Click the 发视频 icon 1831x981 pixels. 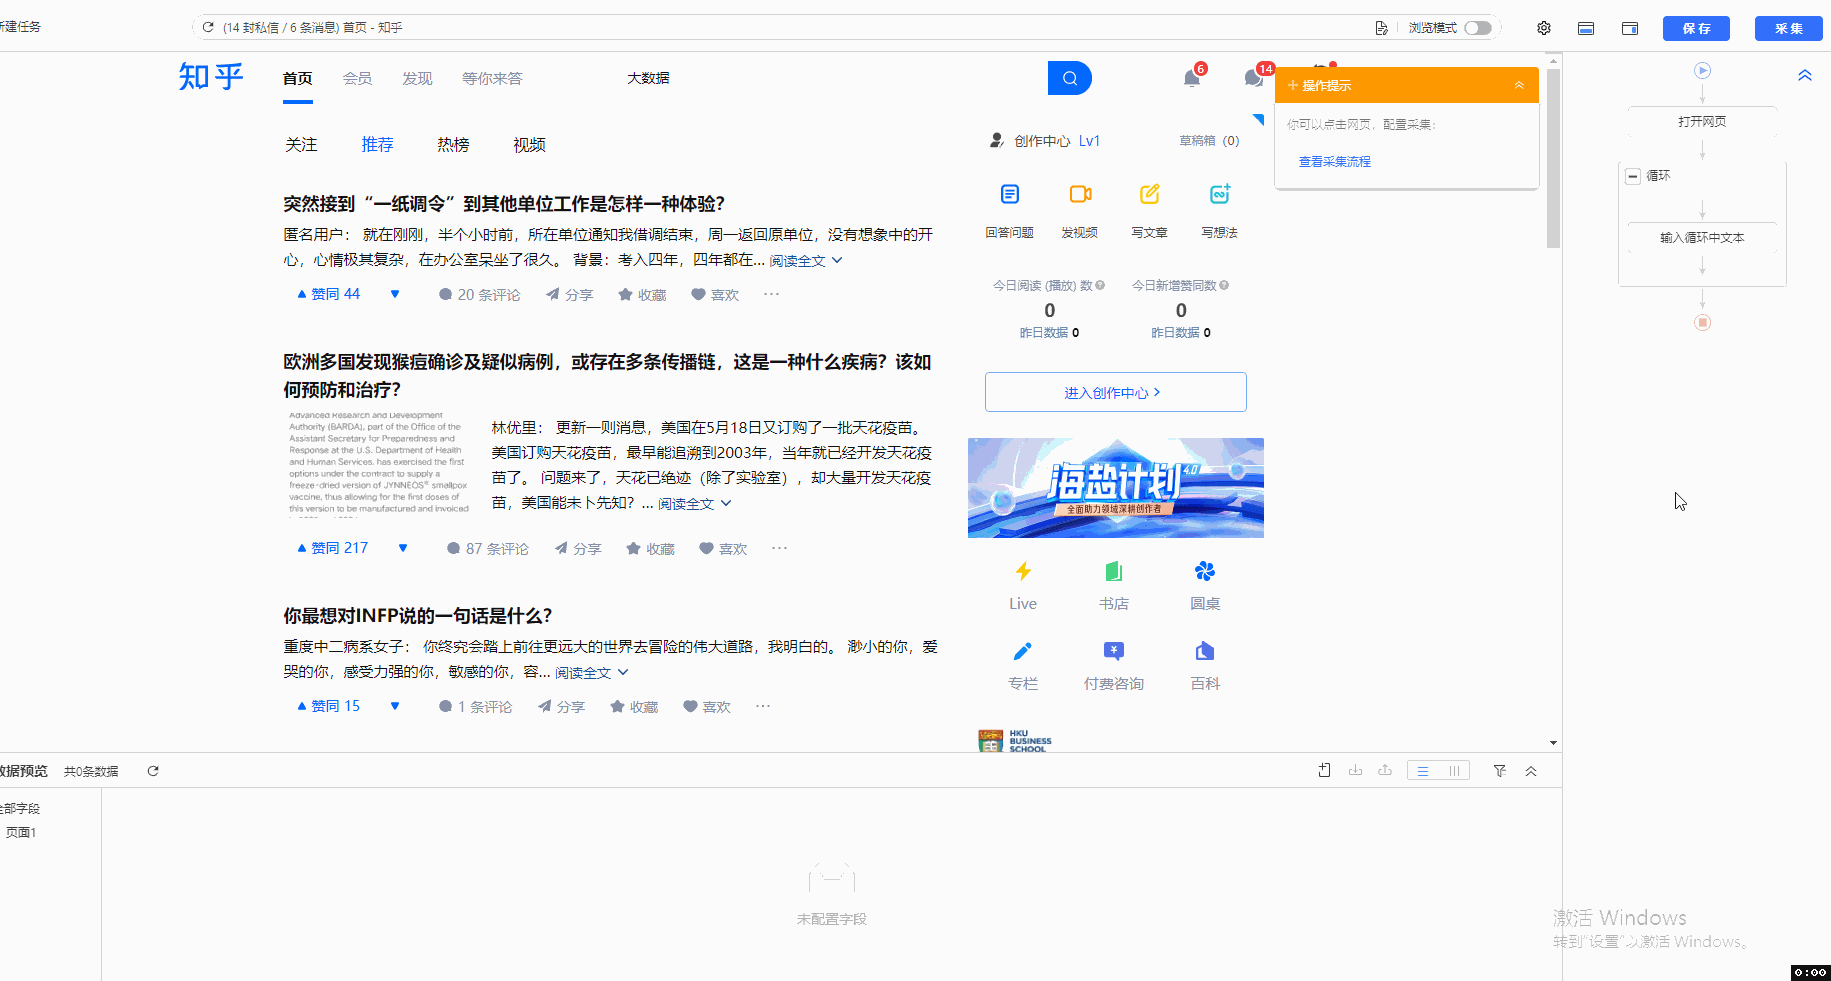click(x=1080, y=194)
